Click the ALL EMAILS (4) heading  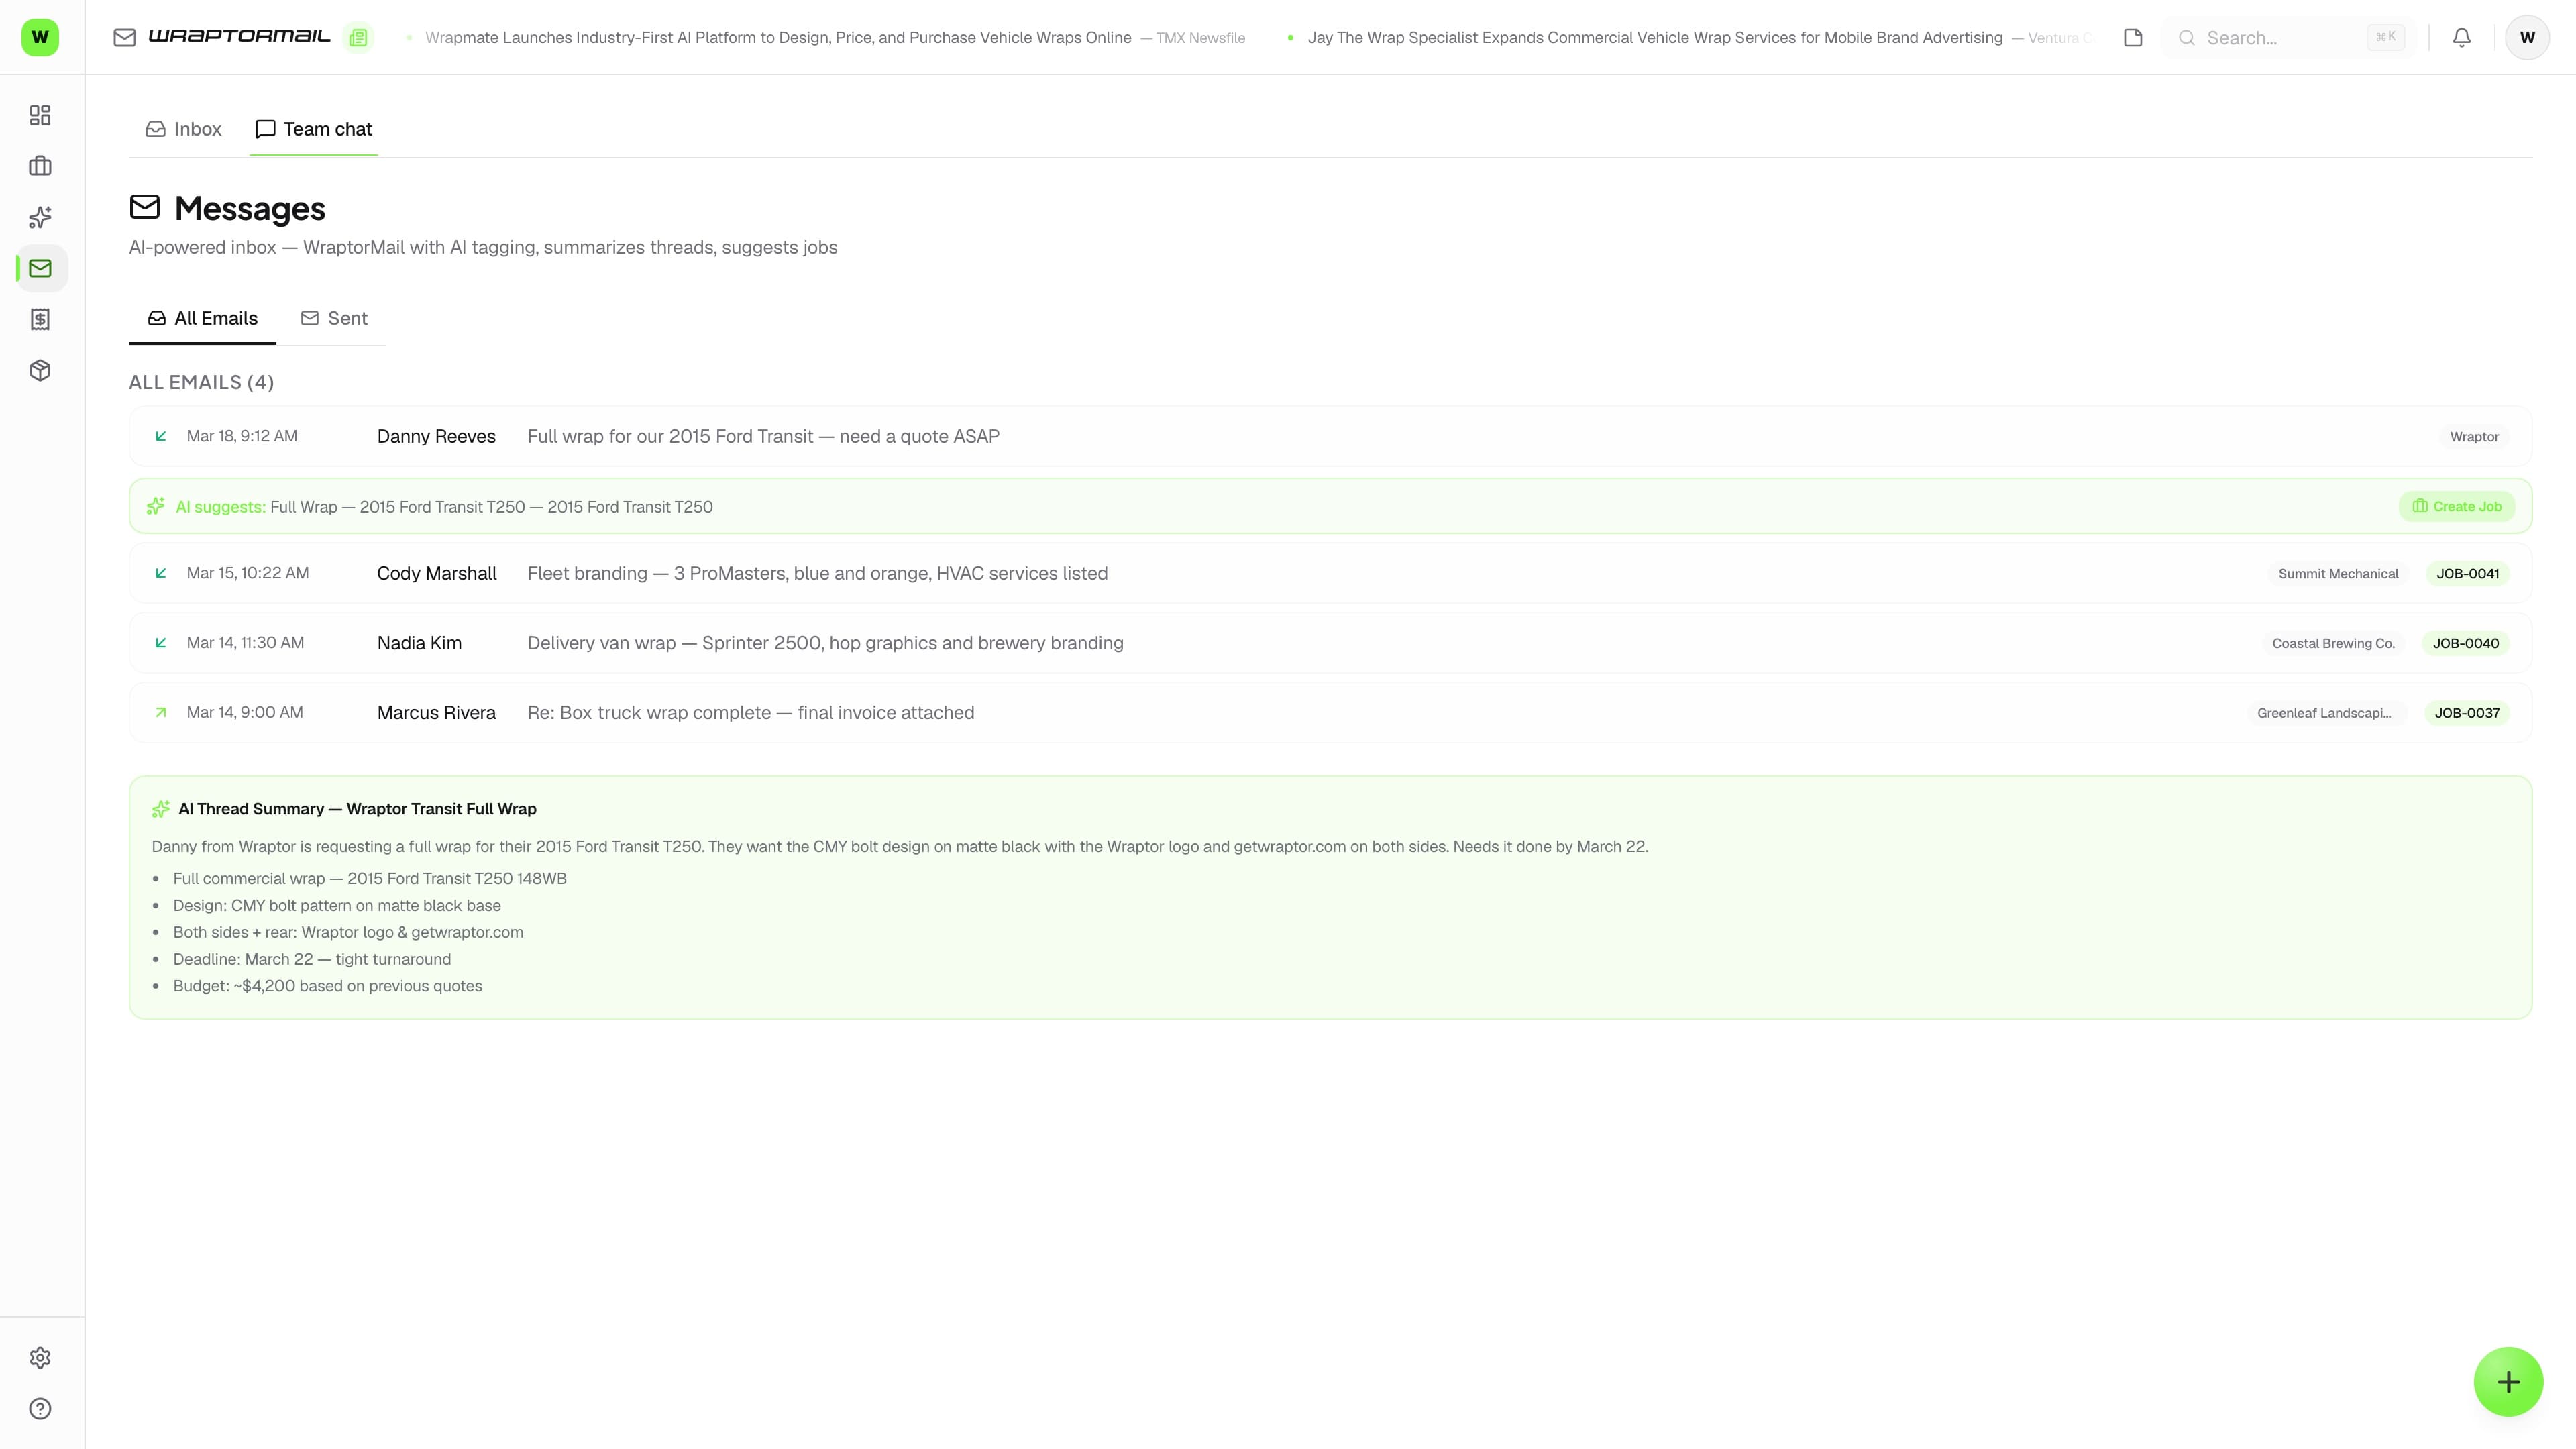(x=201, y=382)
